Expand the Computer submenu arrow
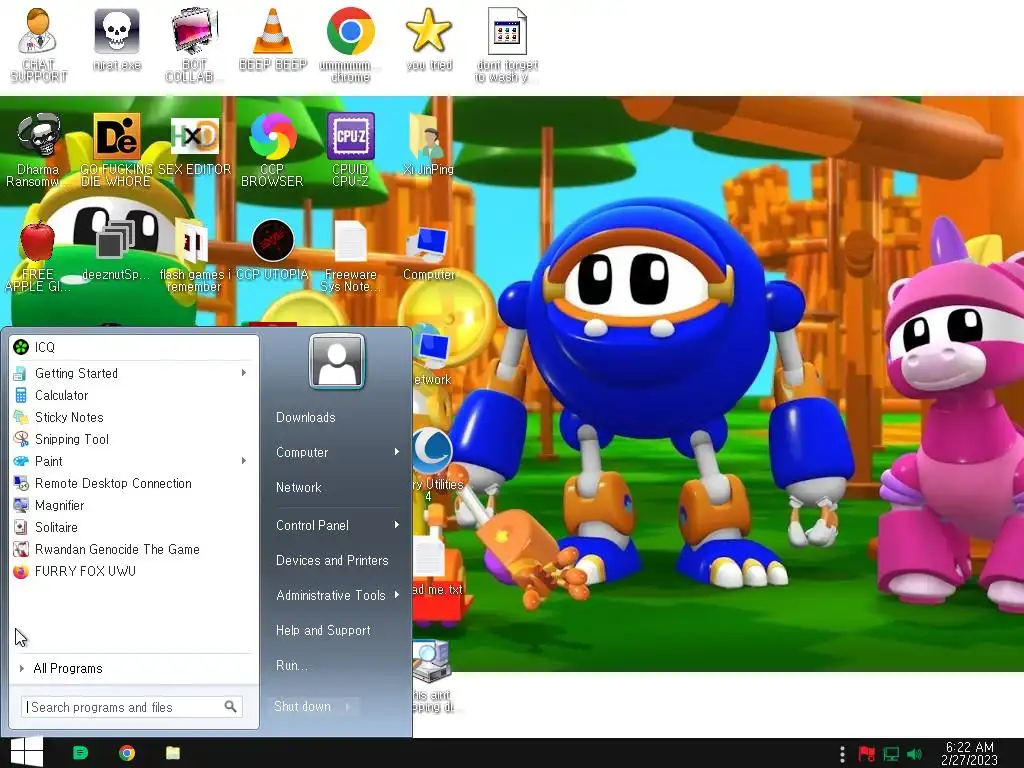 coord(396,452)
